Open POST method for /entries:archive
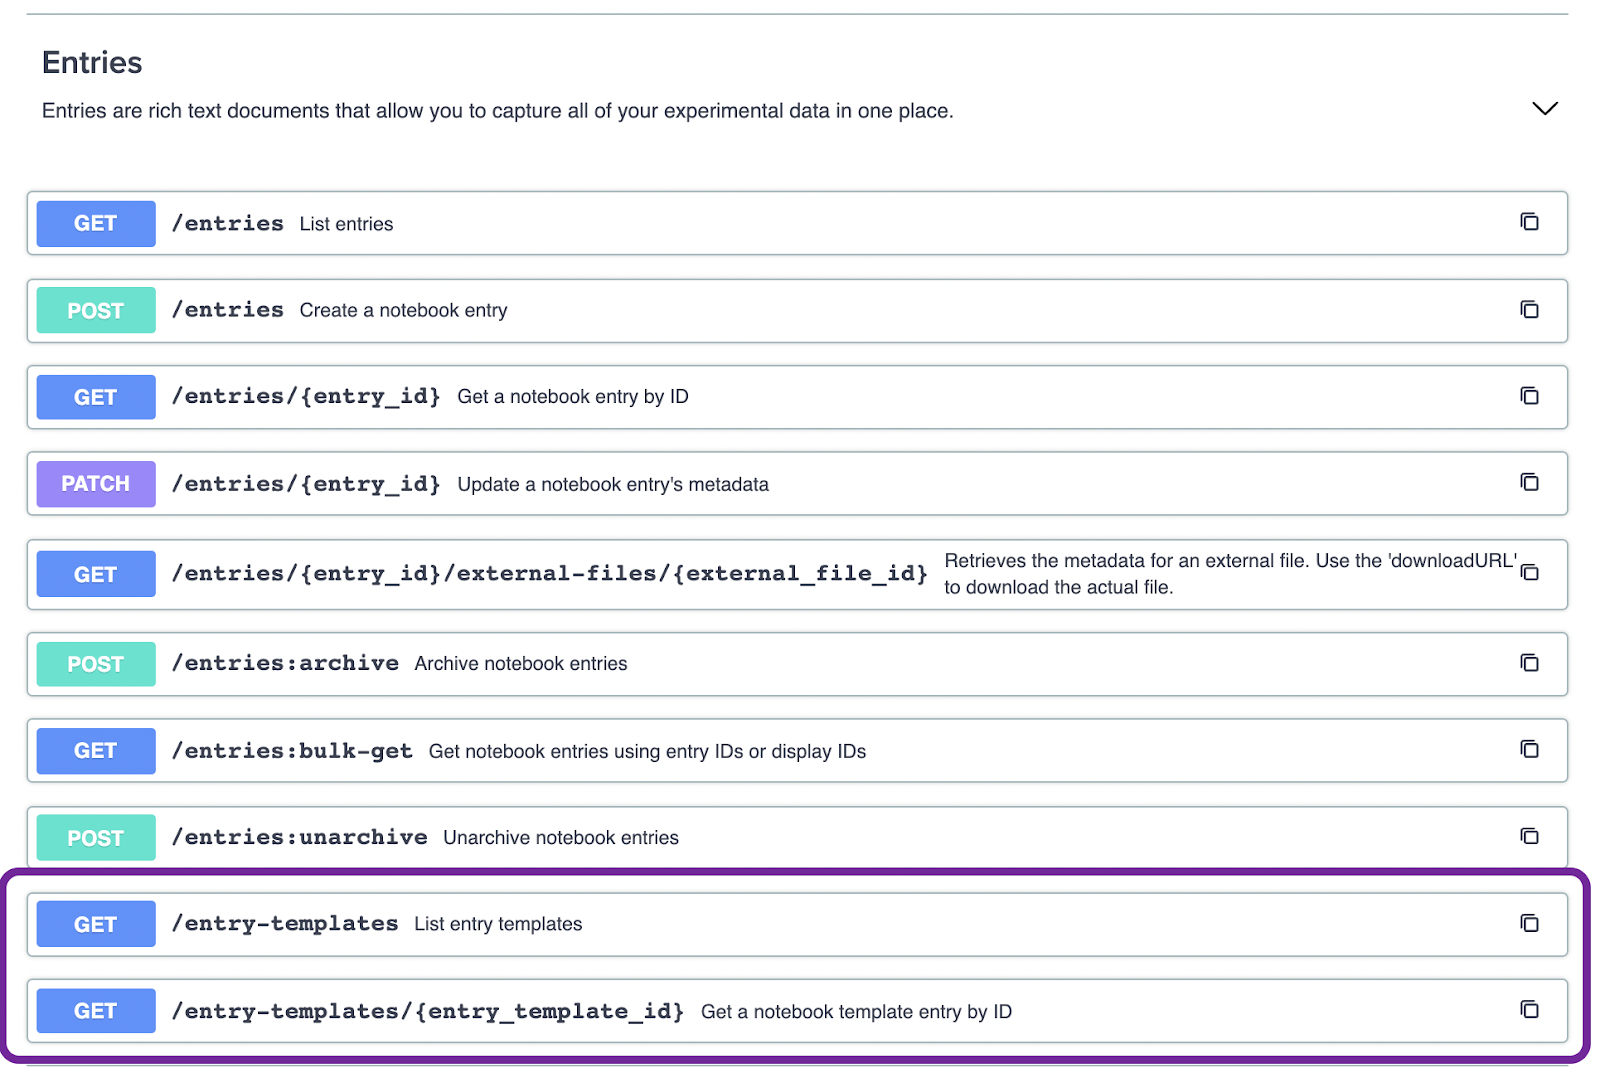Image resolution: width=1600 pixels, height=1078 pixels. pos(96,664)
